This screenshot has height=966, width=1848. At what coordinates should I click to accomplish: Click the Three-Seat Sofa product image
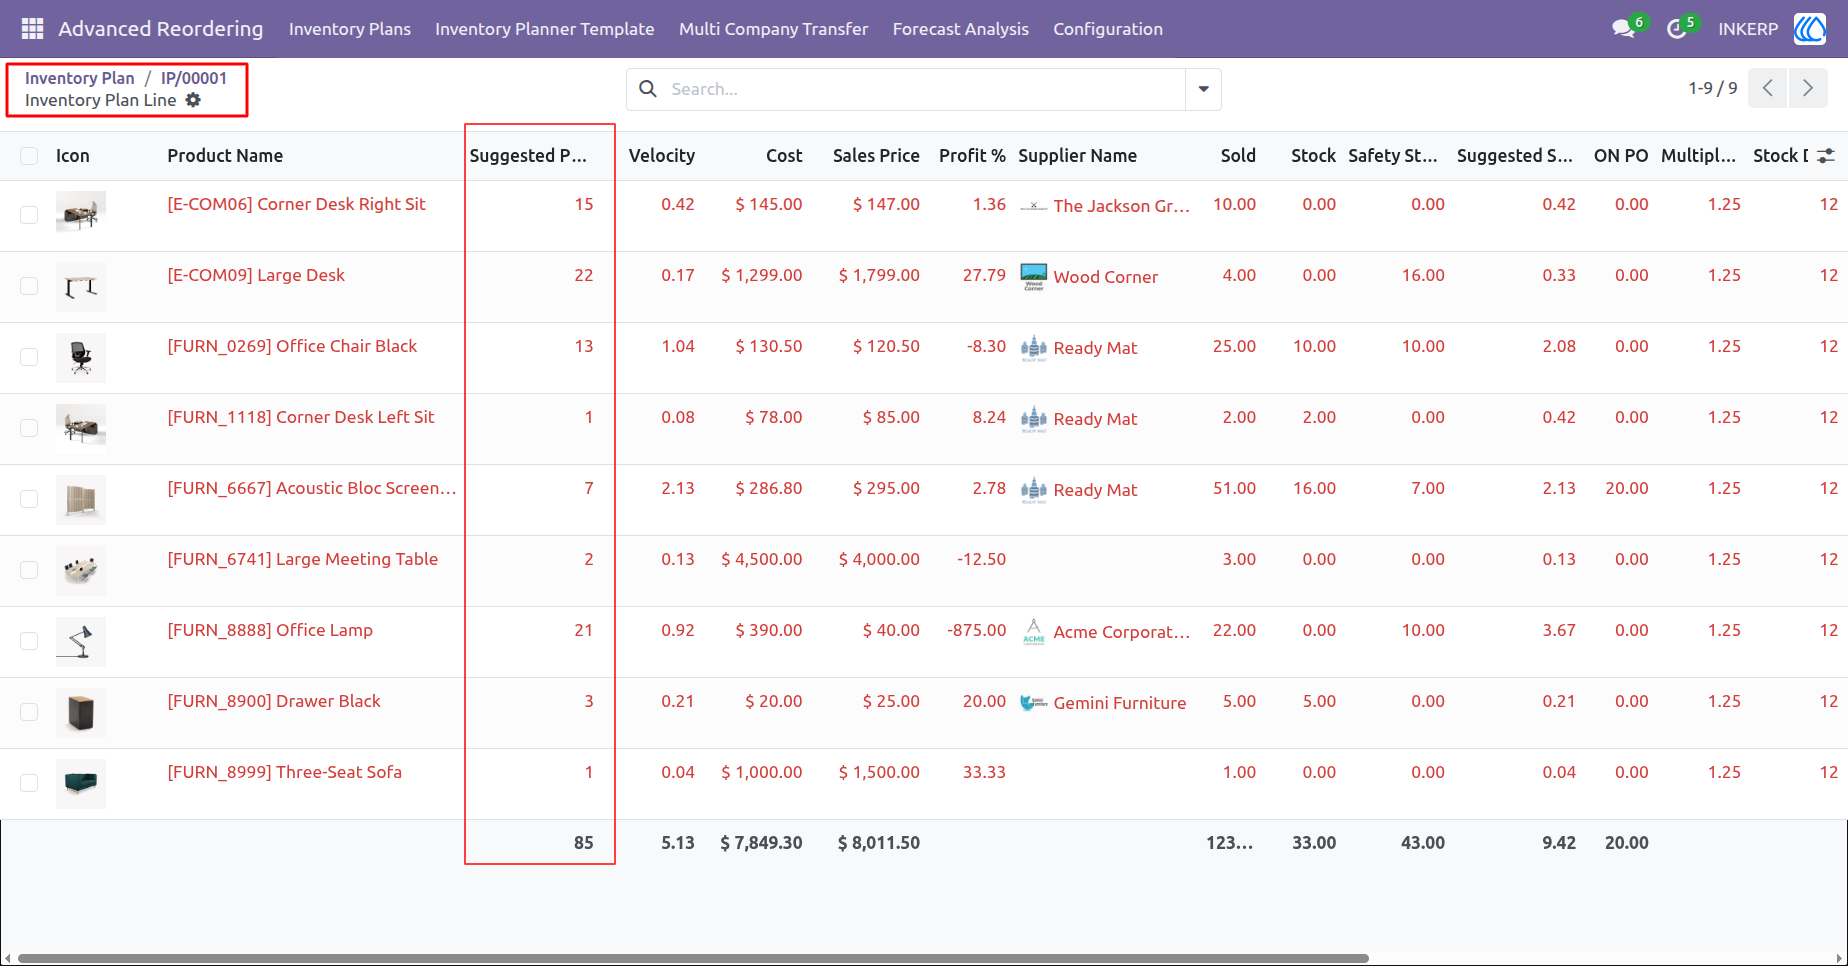(81, 783)
